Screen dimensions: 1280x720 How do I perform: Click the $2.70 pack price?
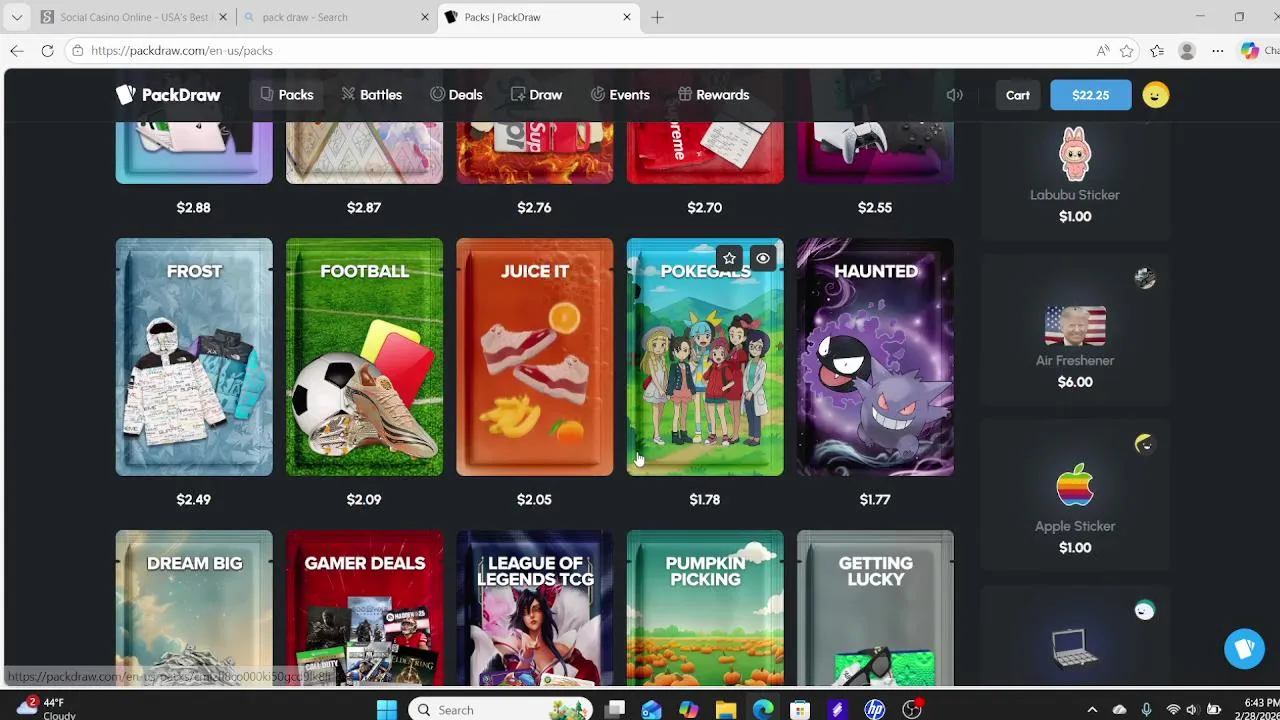coord(704,207)
